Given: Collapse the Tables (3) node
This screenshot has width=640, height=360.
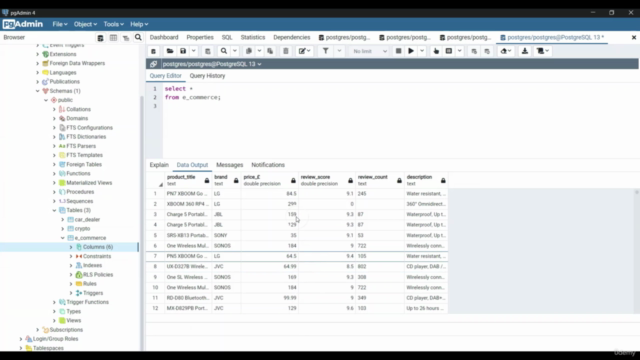Looking at the screenshot, I should click(54, 210).
